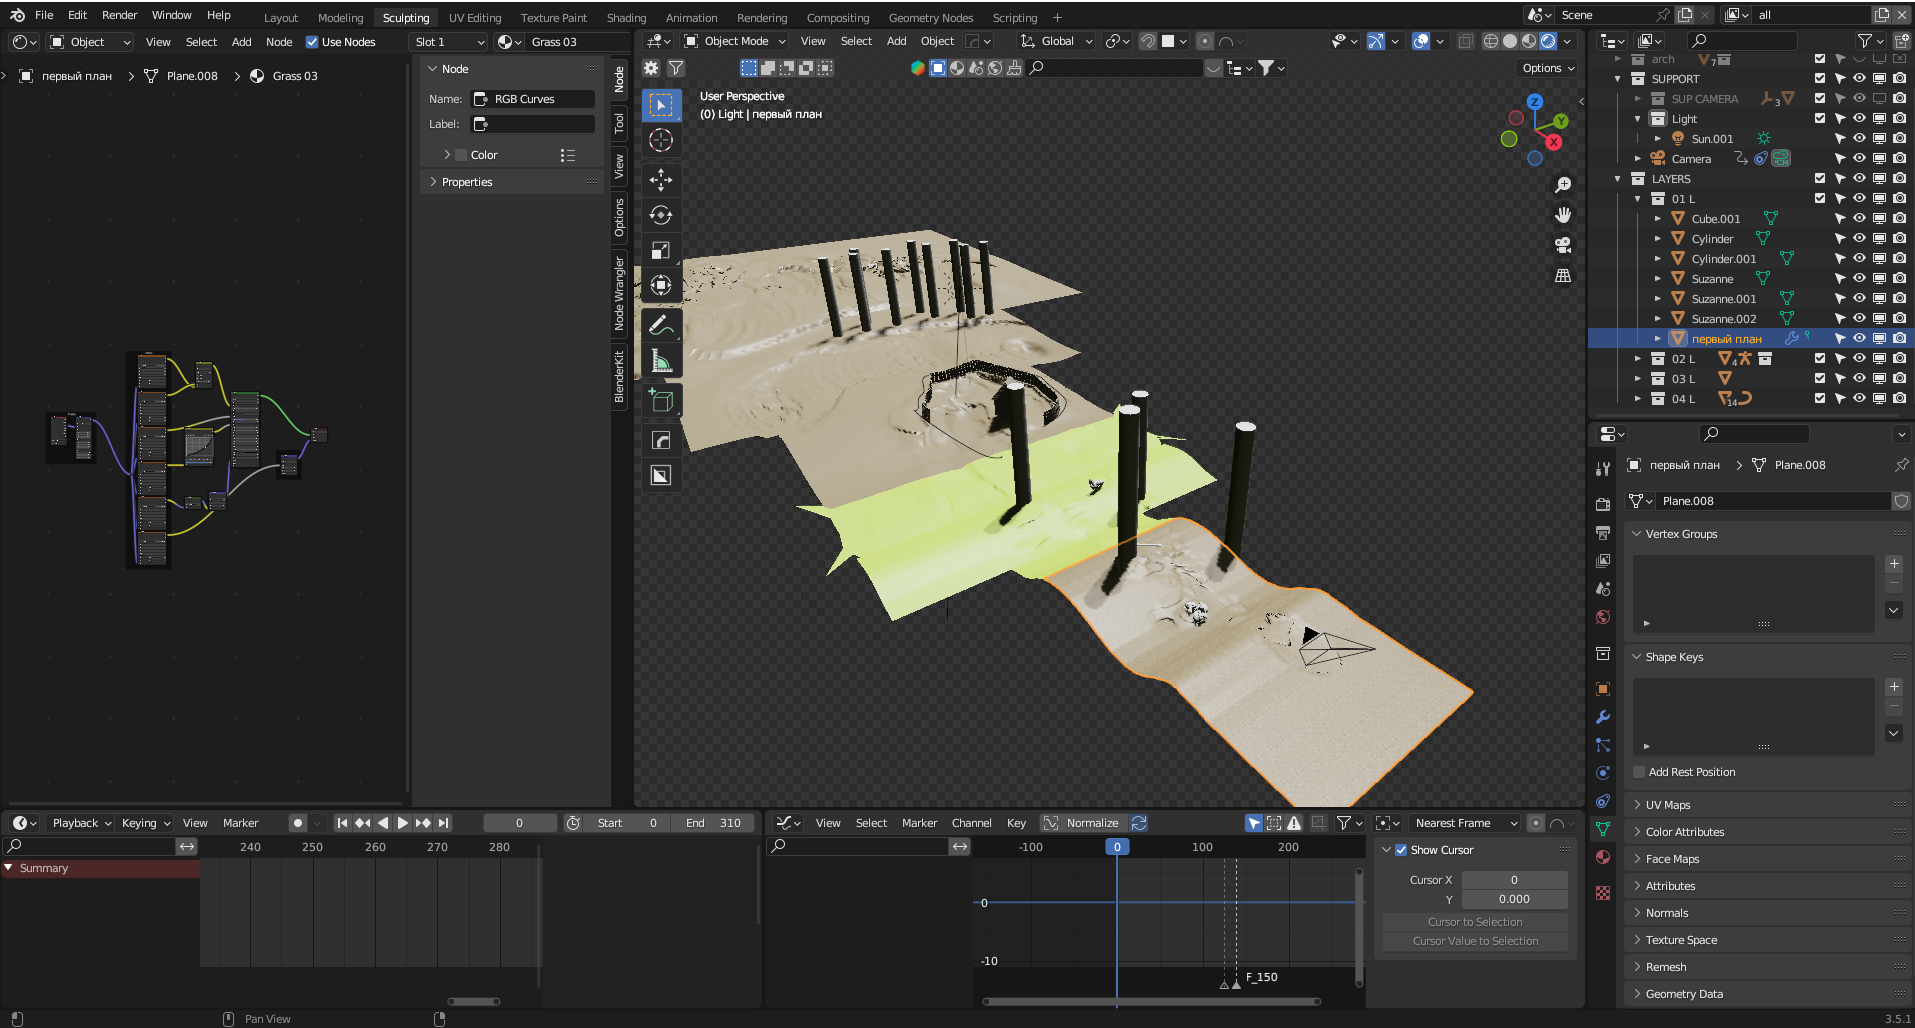The image size is (1915, 1028).
Task: Choose the Add Cube tool
Action: tap(661, 401)
